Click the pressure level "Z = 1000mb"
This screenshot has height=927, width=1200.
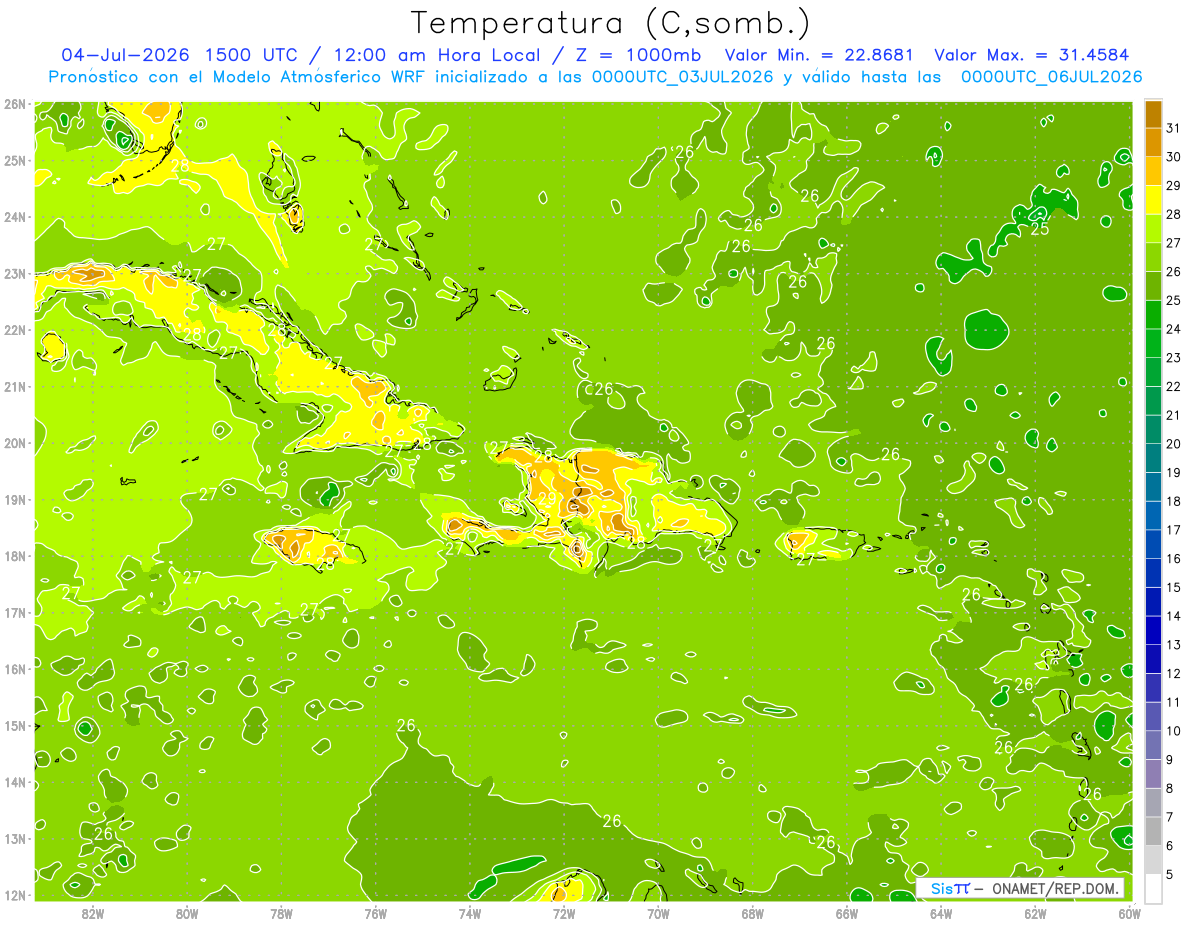634,55
